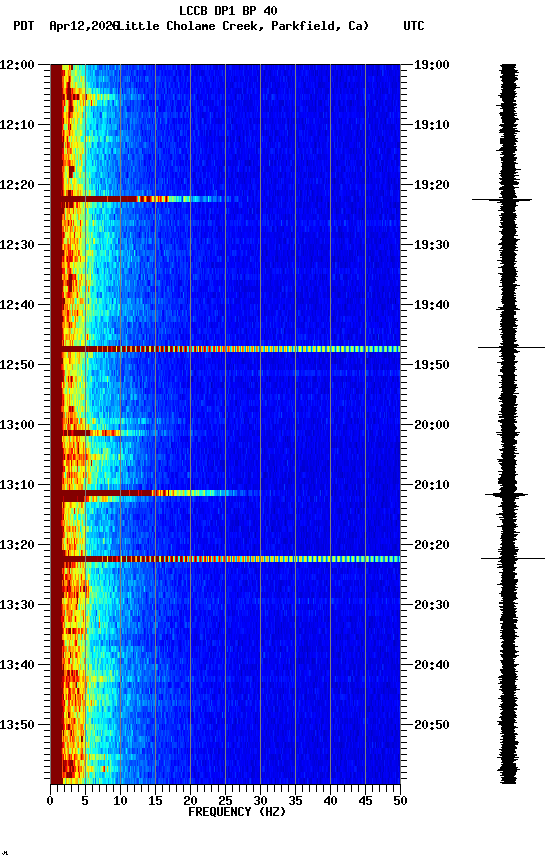Click the 10 Hz frequency axis label
This screenshot has width=552, height=864.
(120, 801)
